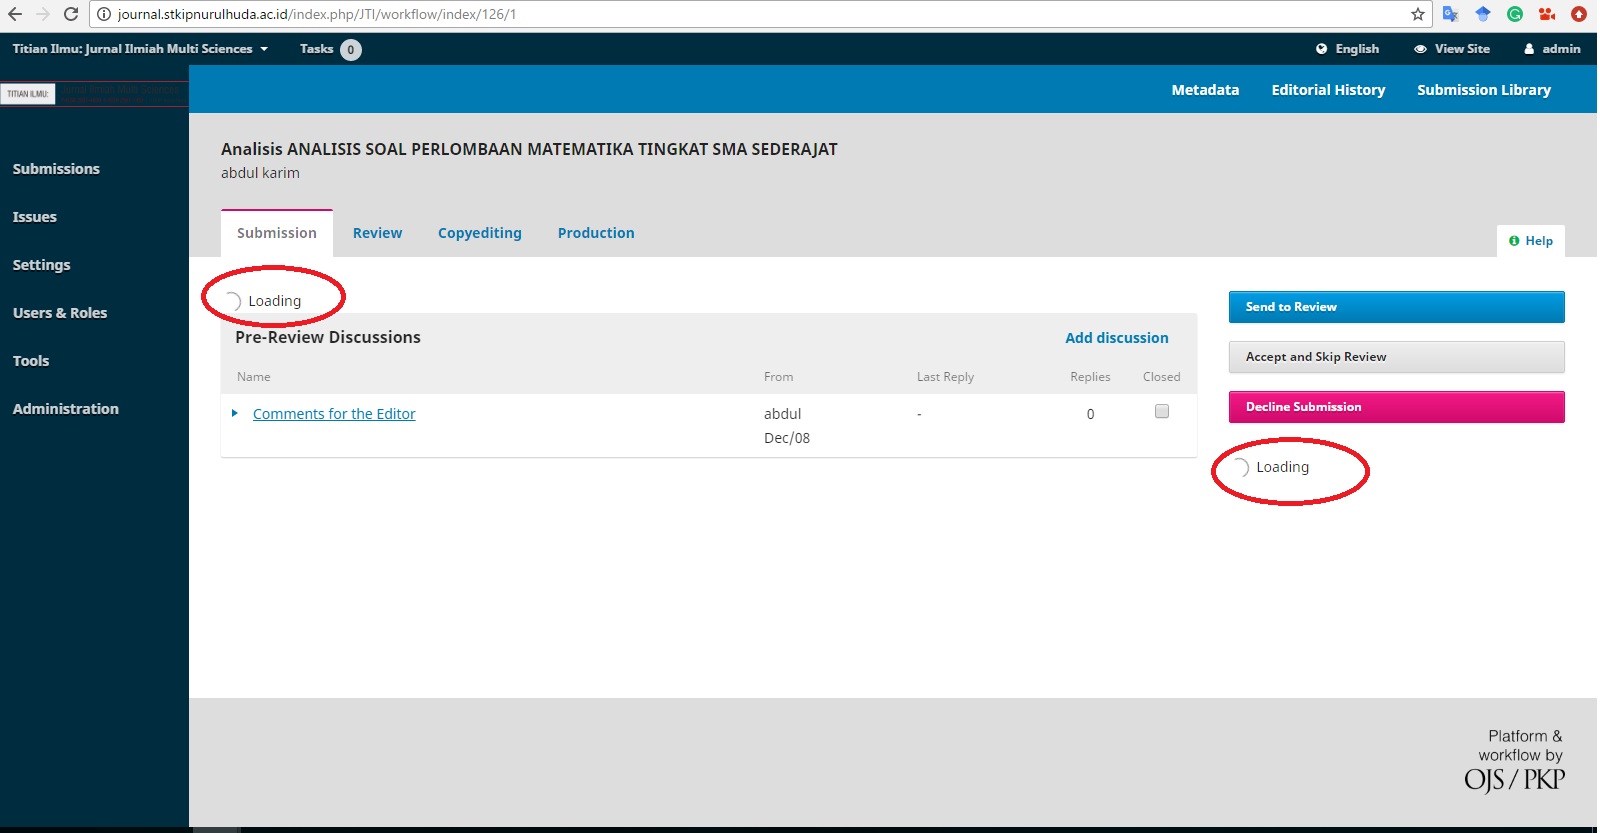1600x833 pixels.
Task: Click the journal logo thumbnail in sidebar
Action: (28, 94)
